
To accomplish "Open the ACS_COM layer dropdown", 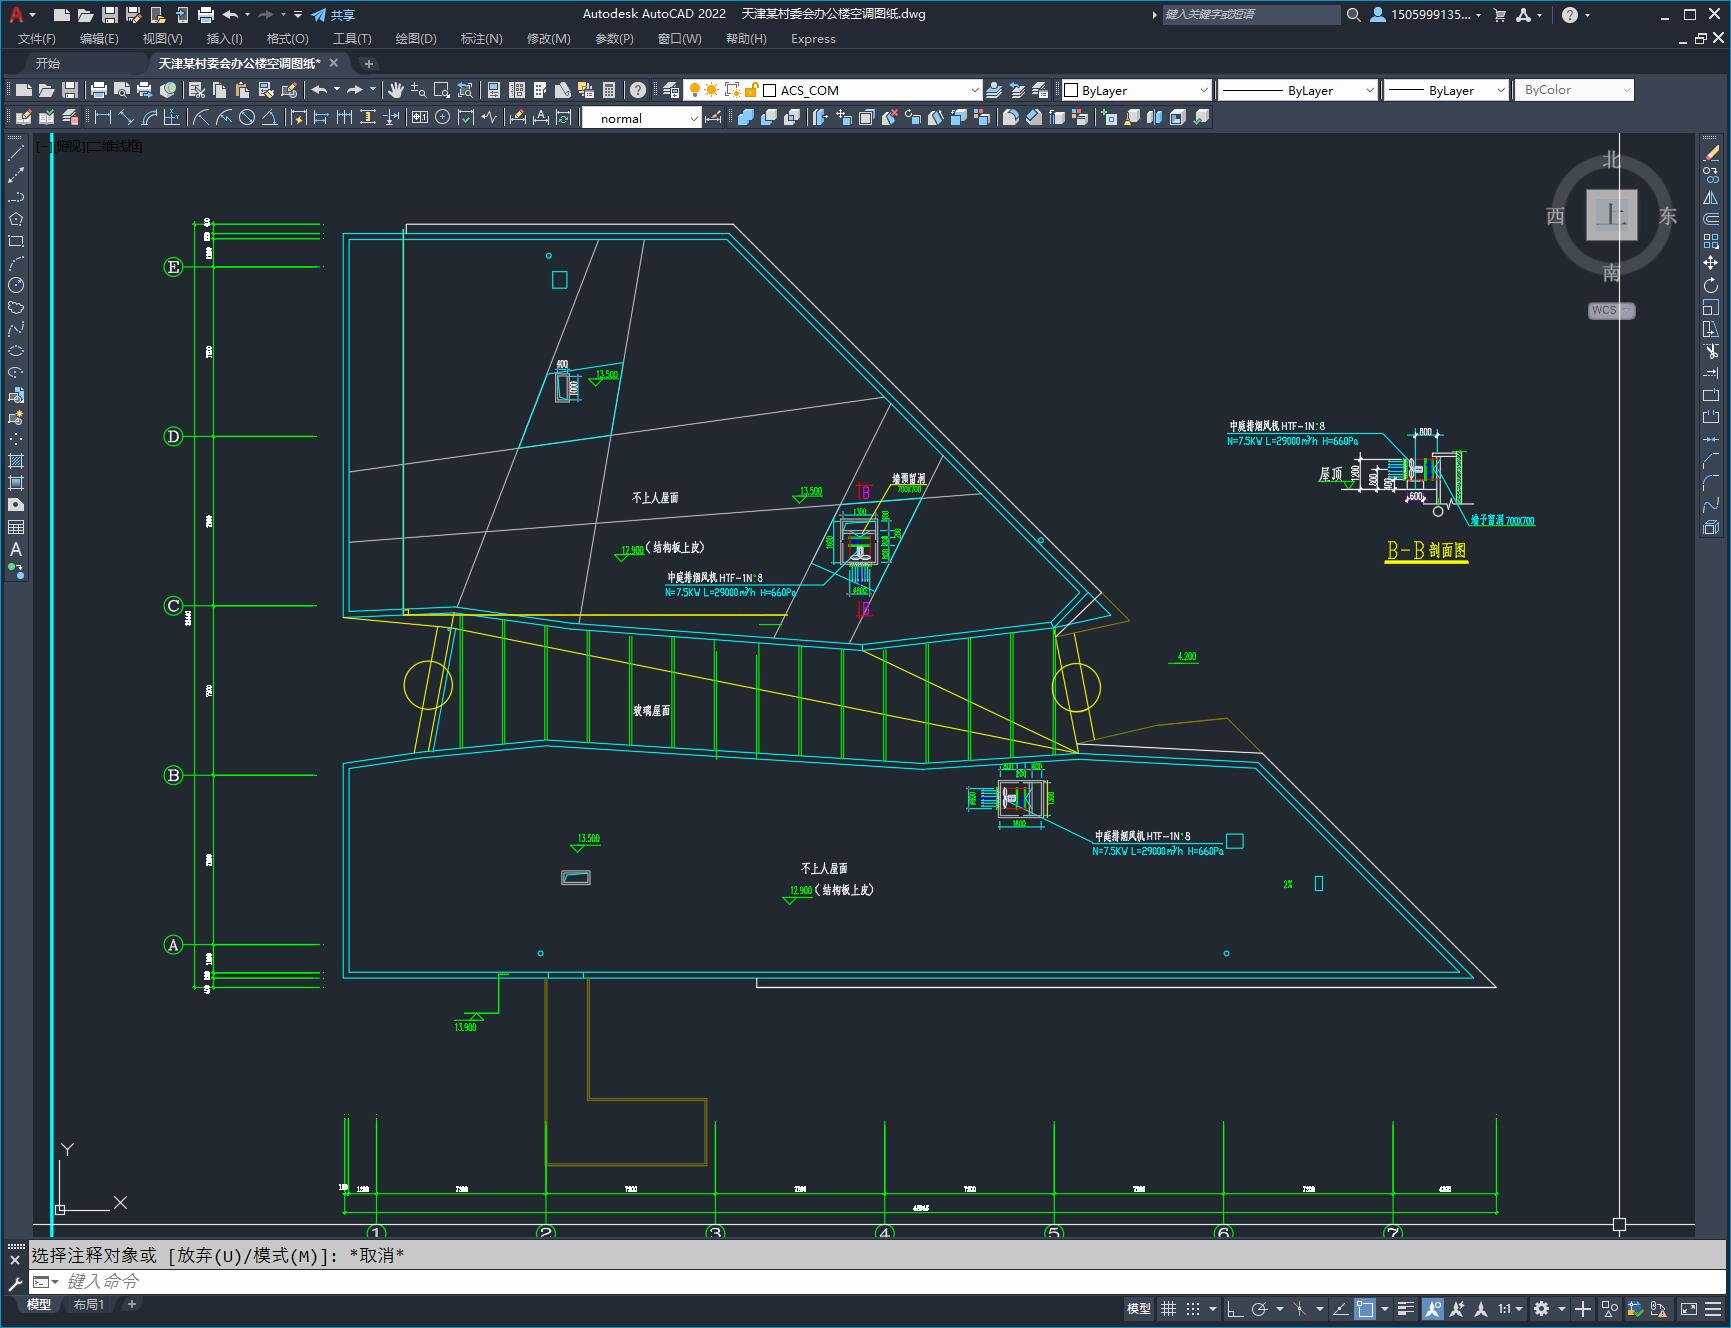I will [975, 90].
